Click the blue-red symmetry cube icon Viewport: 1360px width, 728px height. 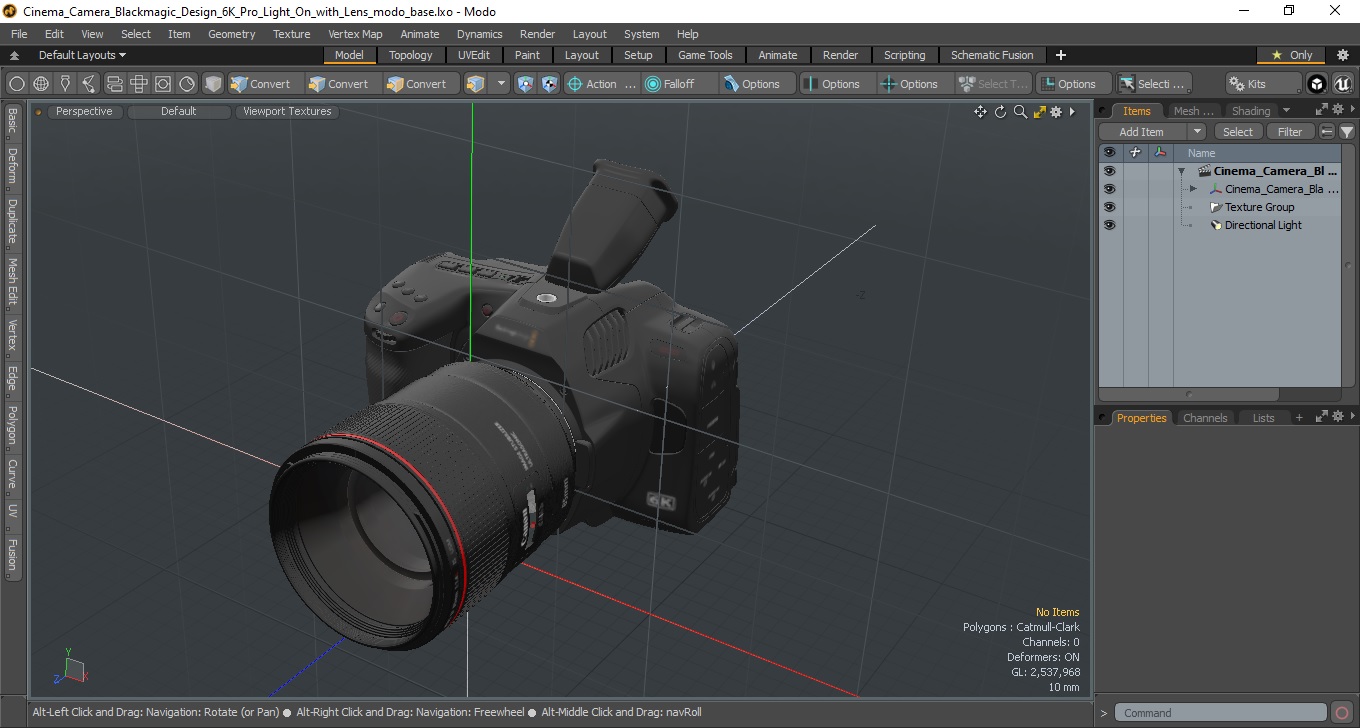525,84
